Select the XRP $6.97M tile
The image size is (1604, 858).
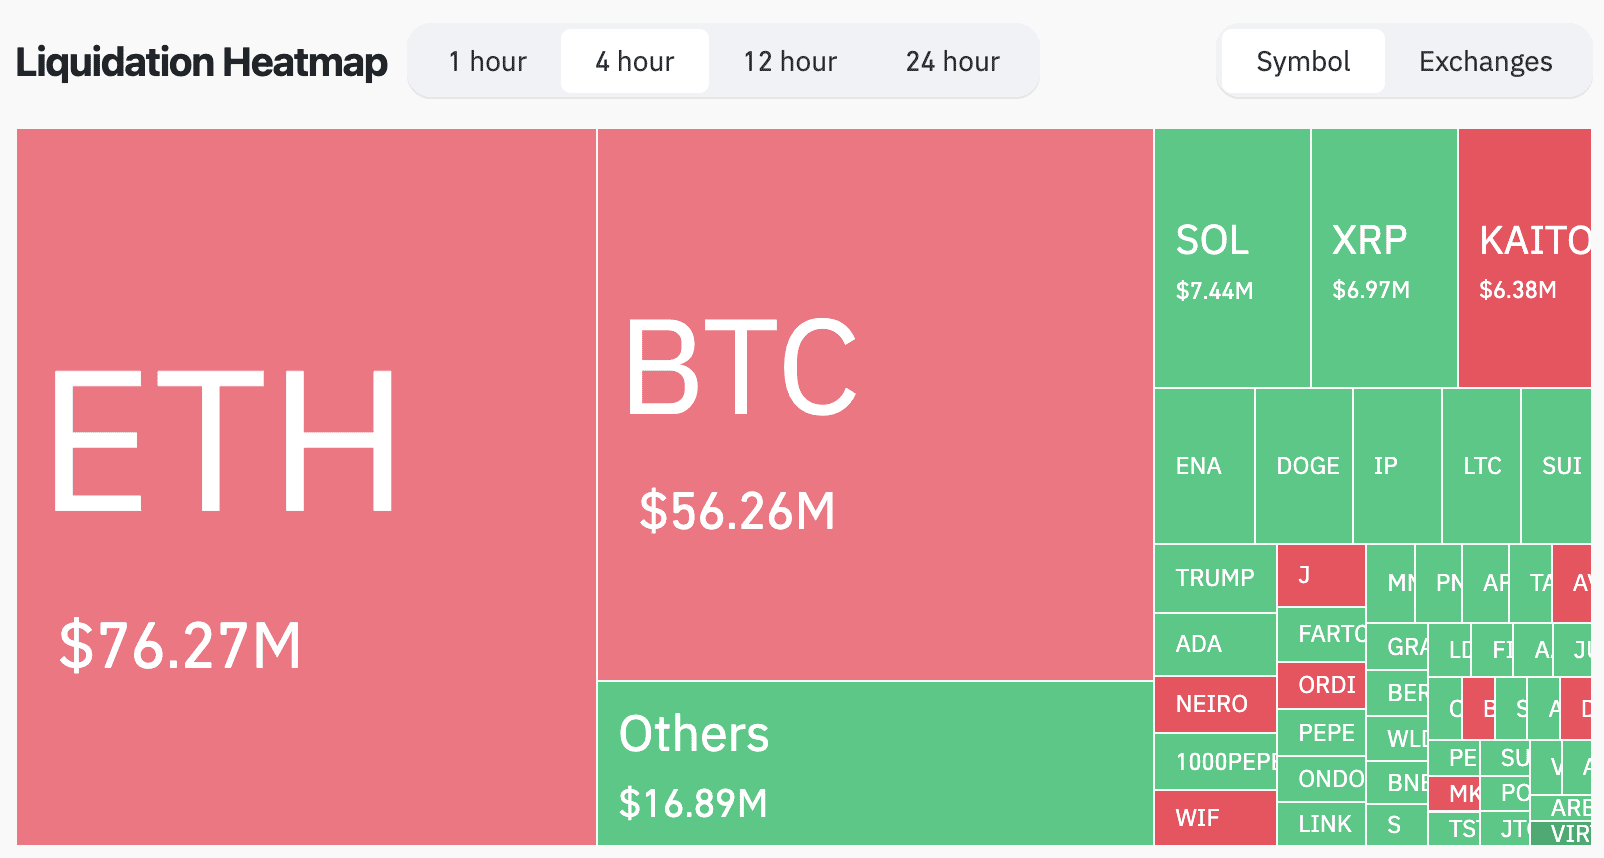pos(1384,258)
